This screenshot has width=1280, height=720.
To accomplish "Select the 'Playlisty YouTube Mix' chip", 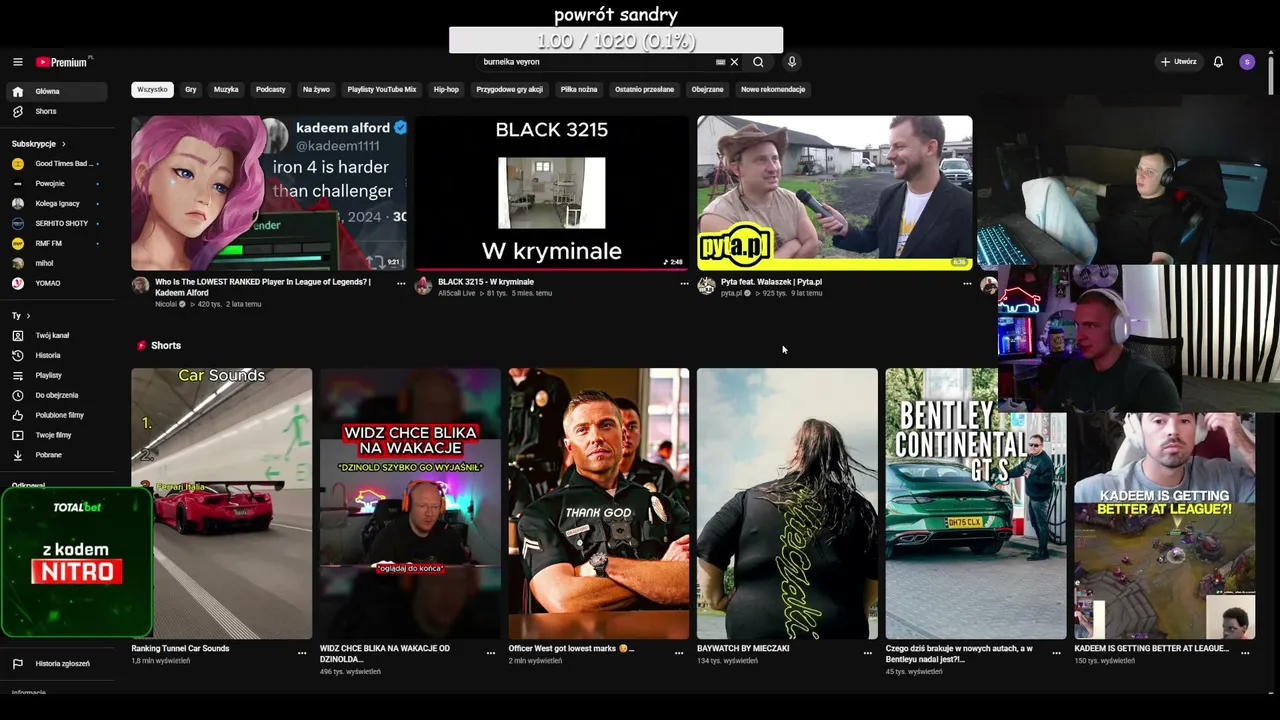I will tap(382, 90).
